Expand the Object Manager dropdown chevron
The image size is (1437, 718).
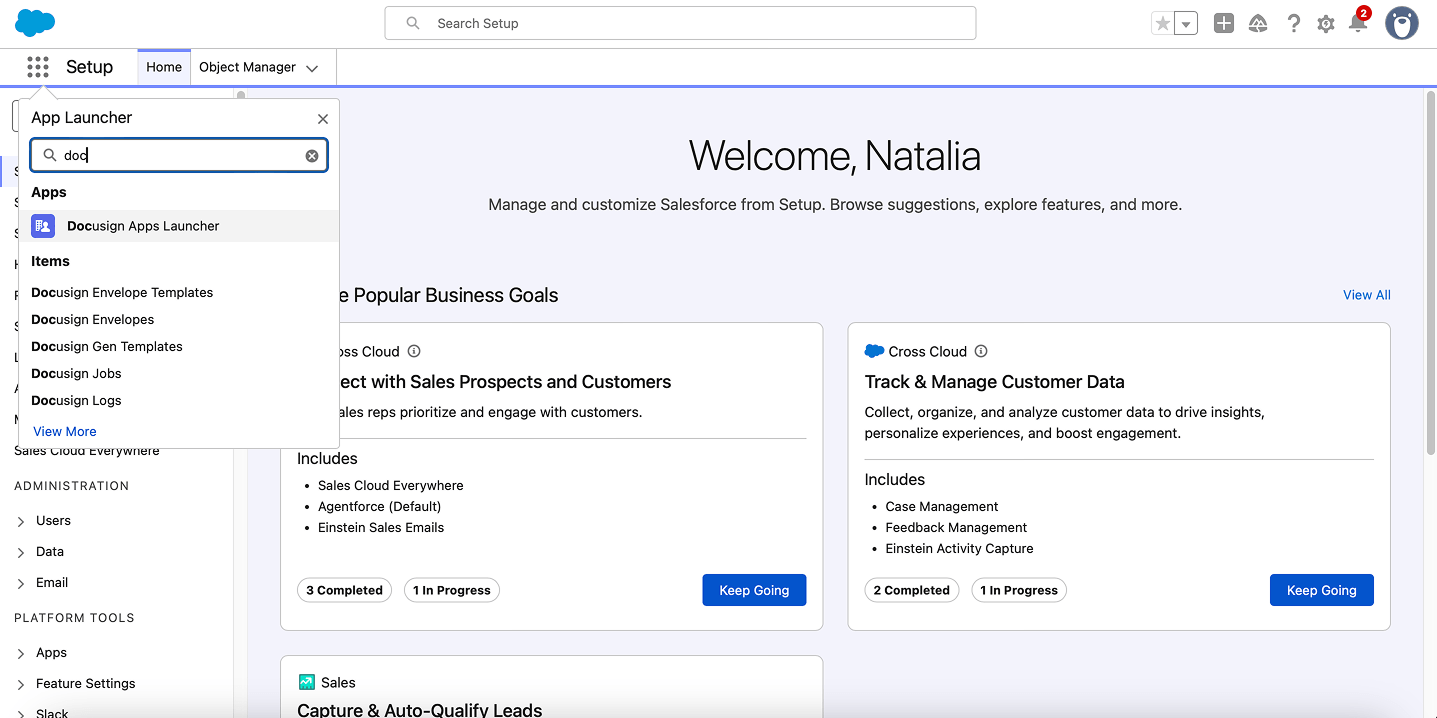(312, 68)
